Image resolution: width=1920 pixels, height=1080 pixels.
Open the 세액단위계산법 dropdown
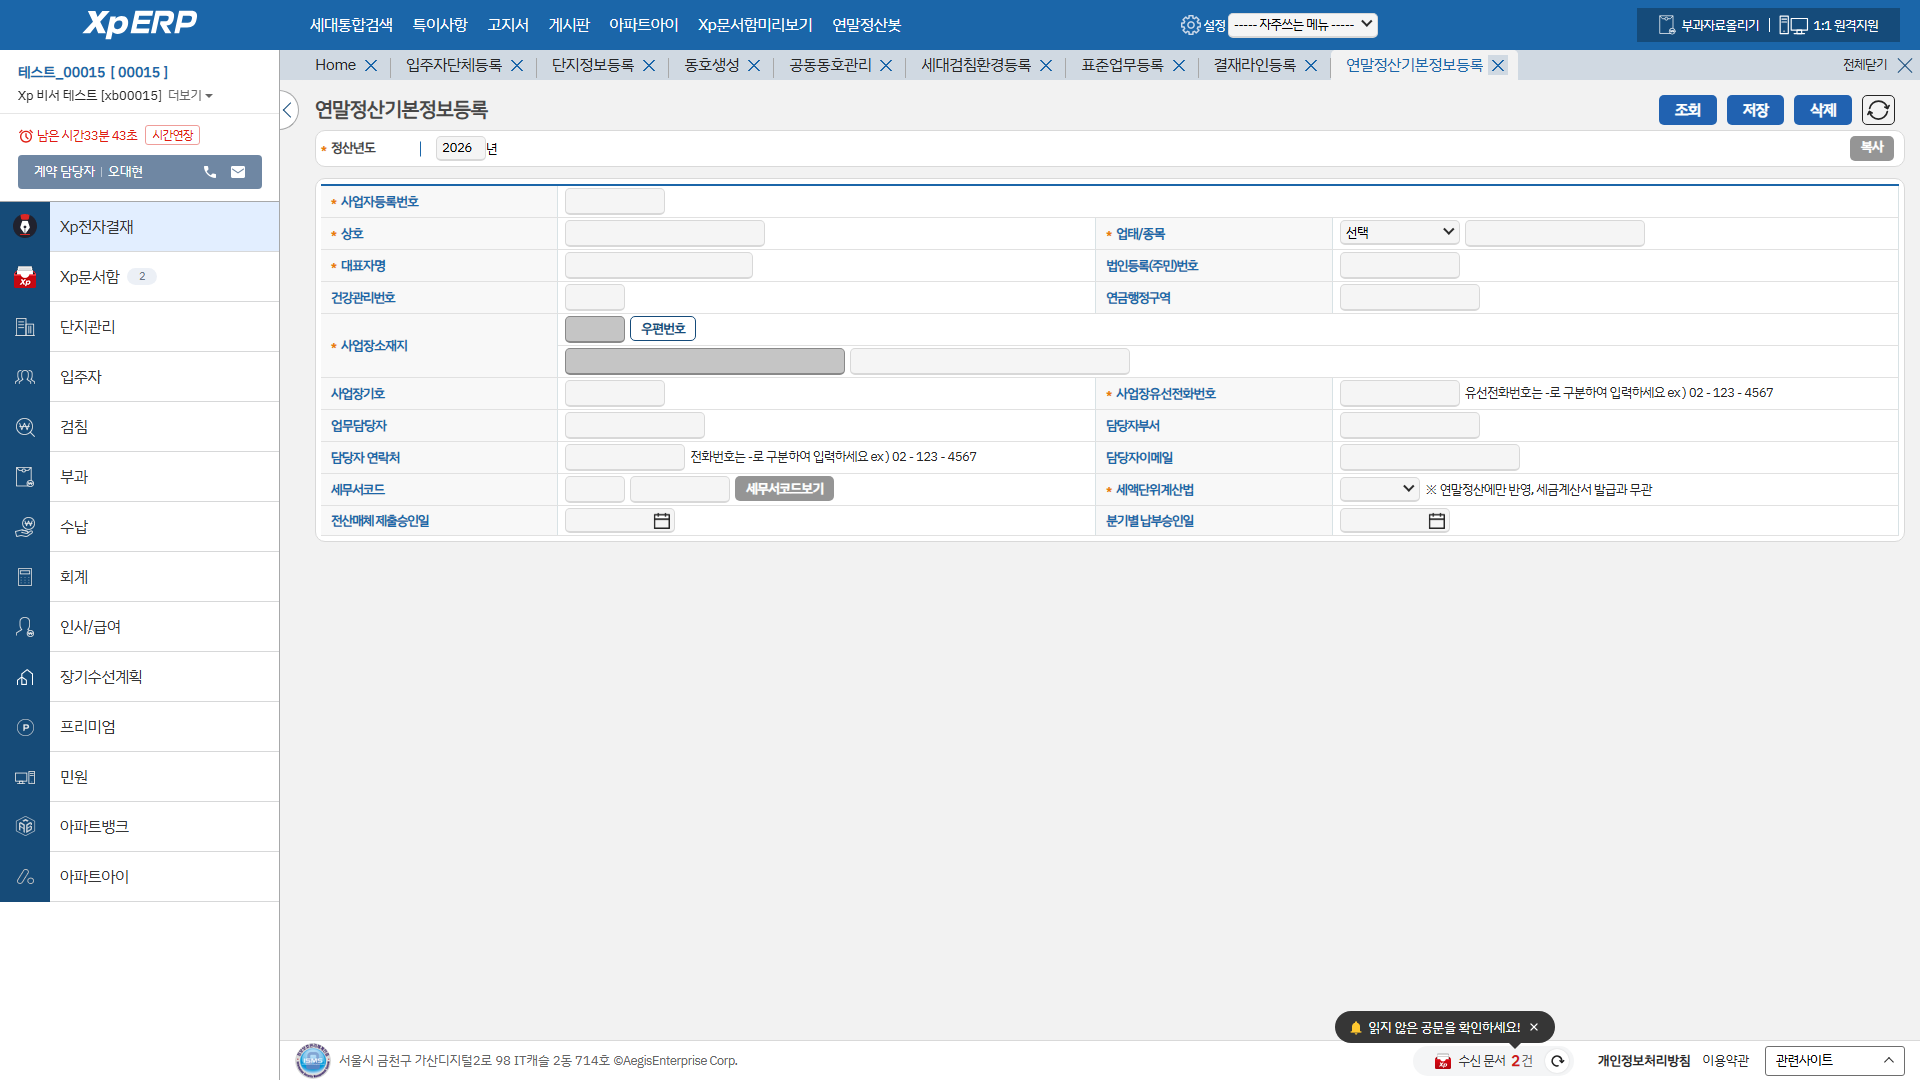pyautogui.click(x=1379, y=489)
